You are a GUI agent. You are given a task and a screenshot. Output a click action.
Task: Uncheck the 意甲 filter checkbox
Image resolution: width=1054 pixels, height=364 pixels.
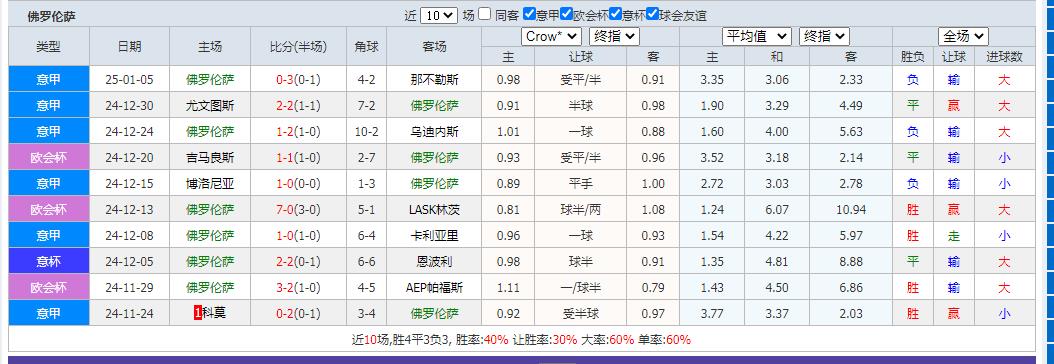click(x=530, y=14)
